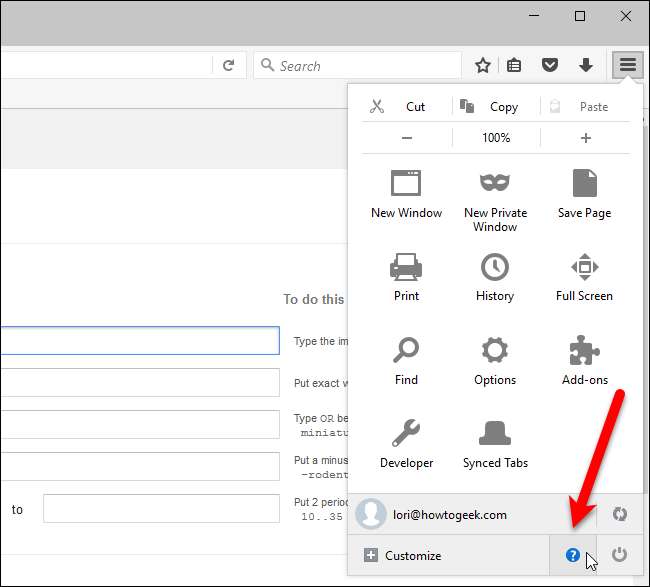Image resolution: width=650 pixels, height=587 pixels.
Task: Open the hamburger menu button
Action: [x=628, y=65]
